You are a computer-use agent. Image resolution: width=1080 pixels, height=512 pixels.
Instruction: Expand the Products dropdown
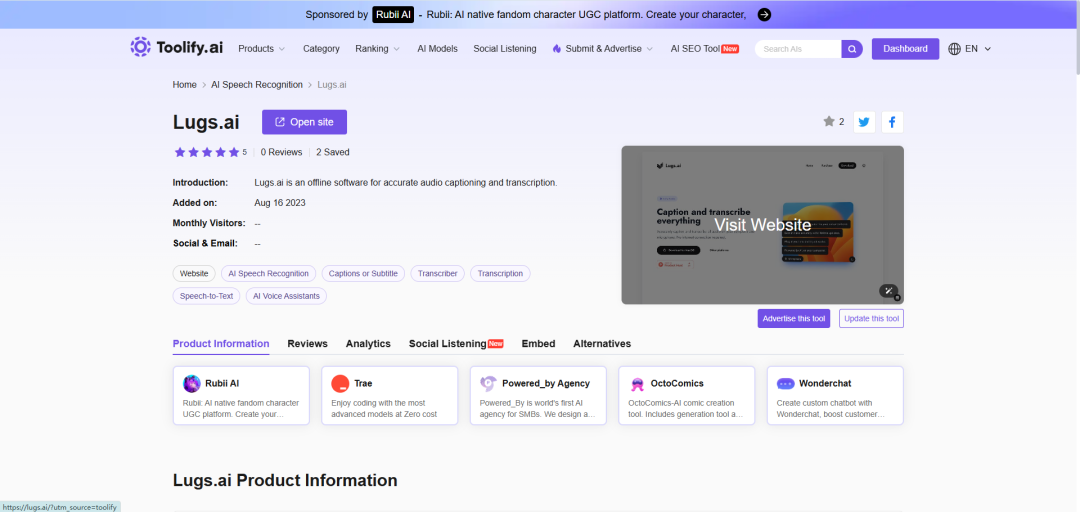[261, 49]
